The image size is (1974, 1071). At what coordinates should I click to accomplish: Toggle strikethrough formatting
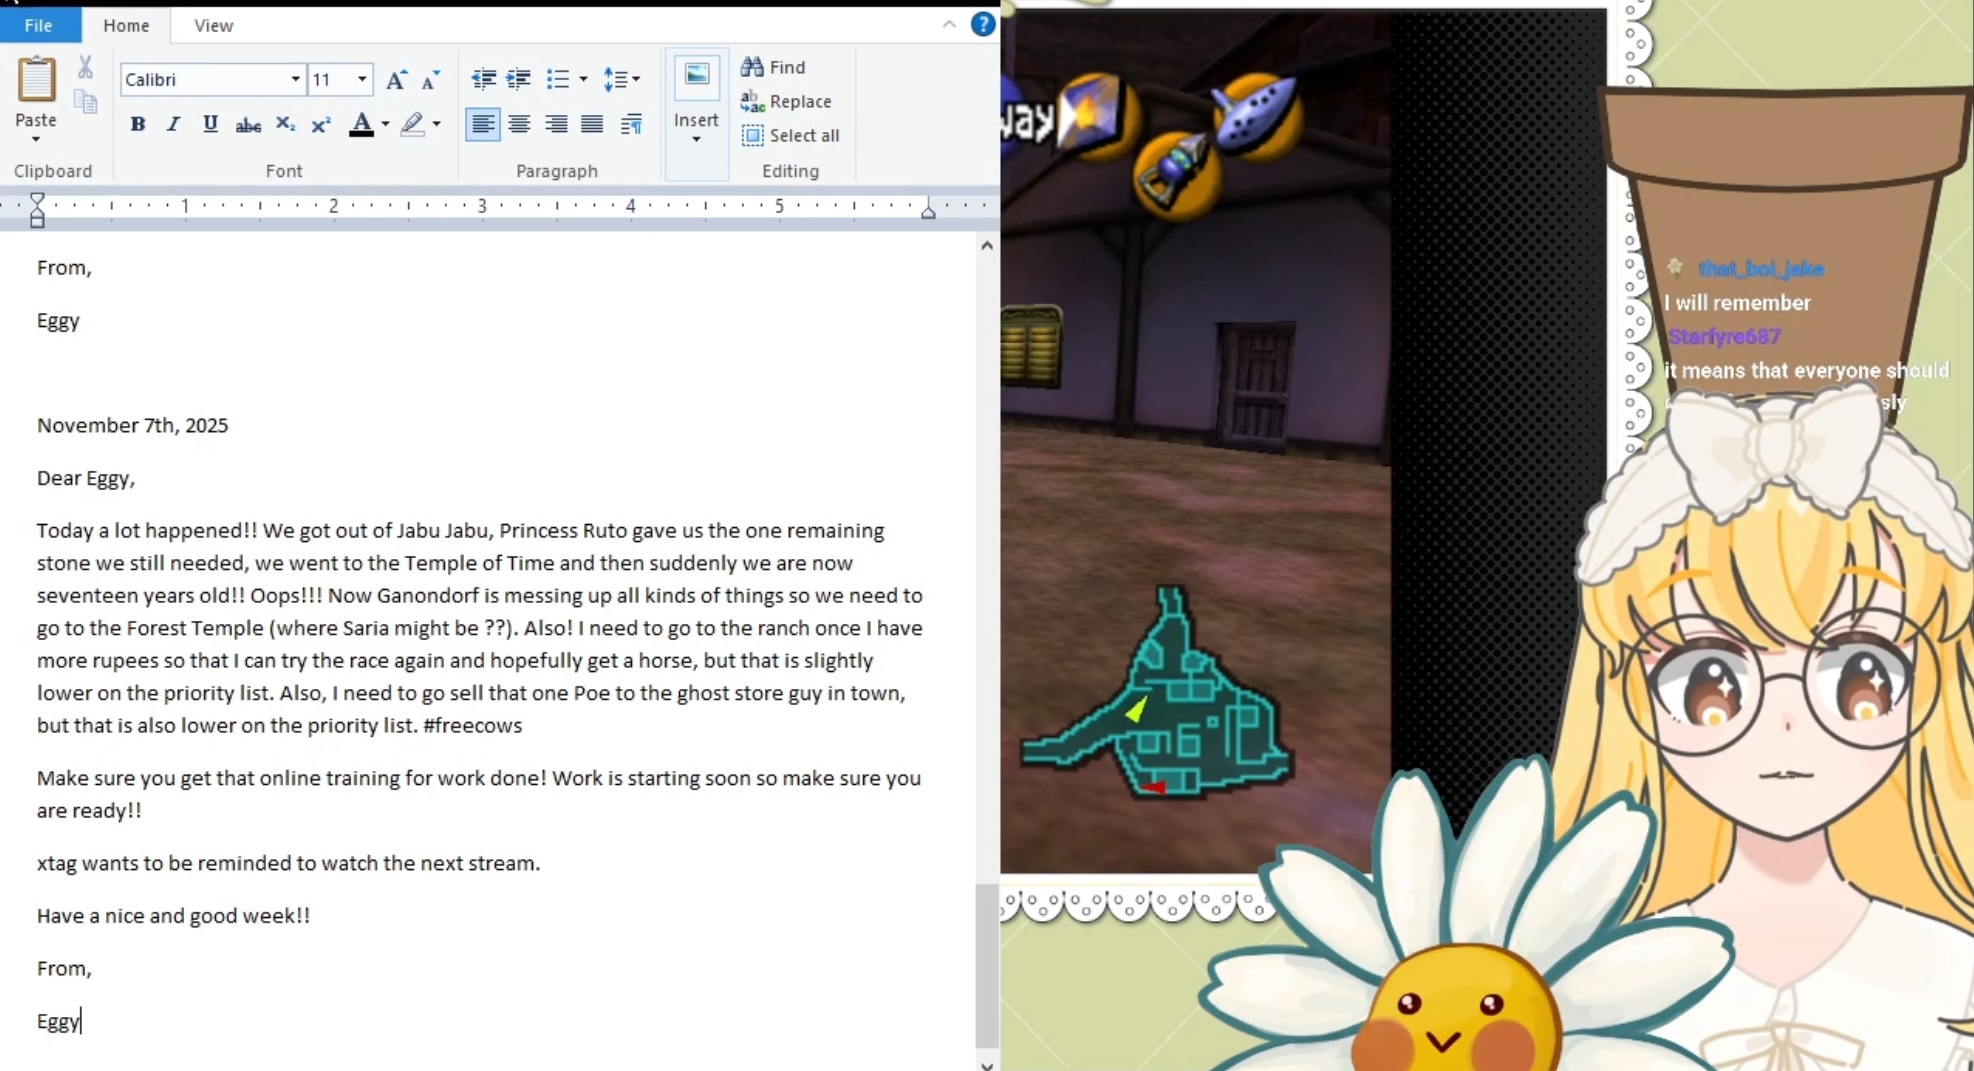(248, 124)
